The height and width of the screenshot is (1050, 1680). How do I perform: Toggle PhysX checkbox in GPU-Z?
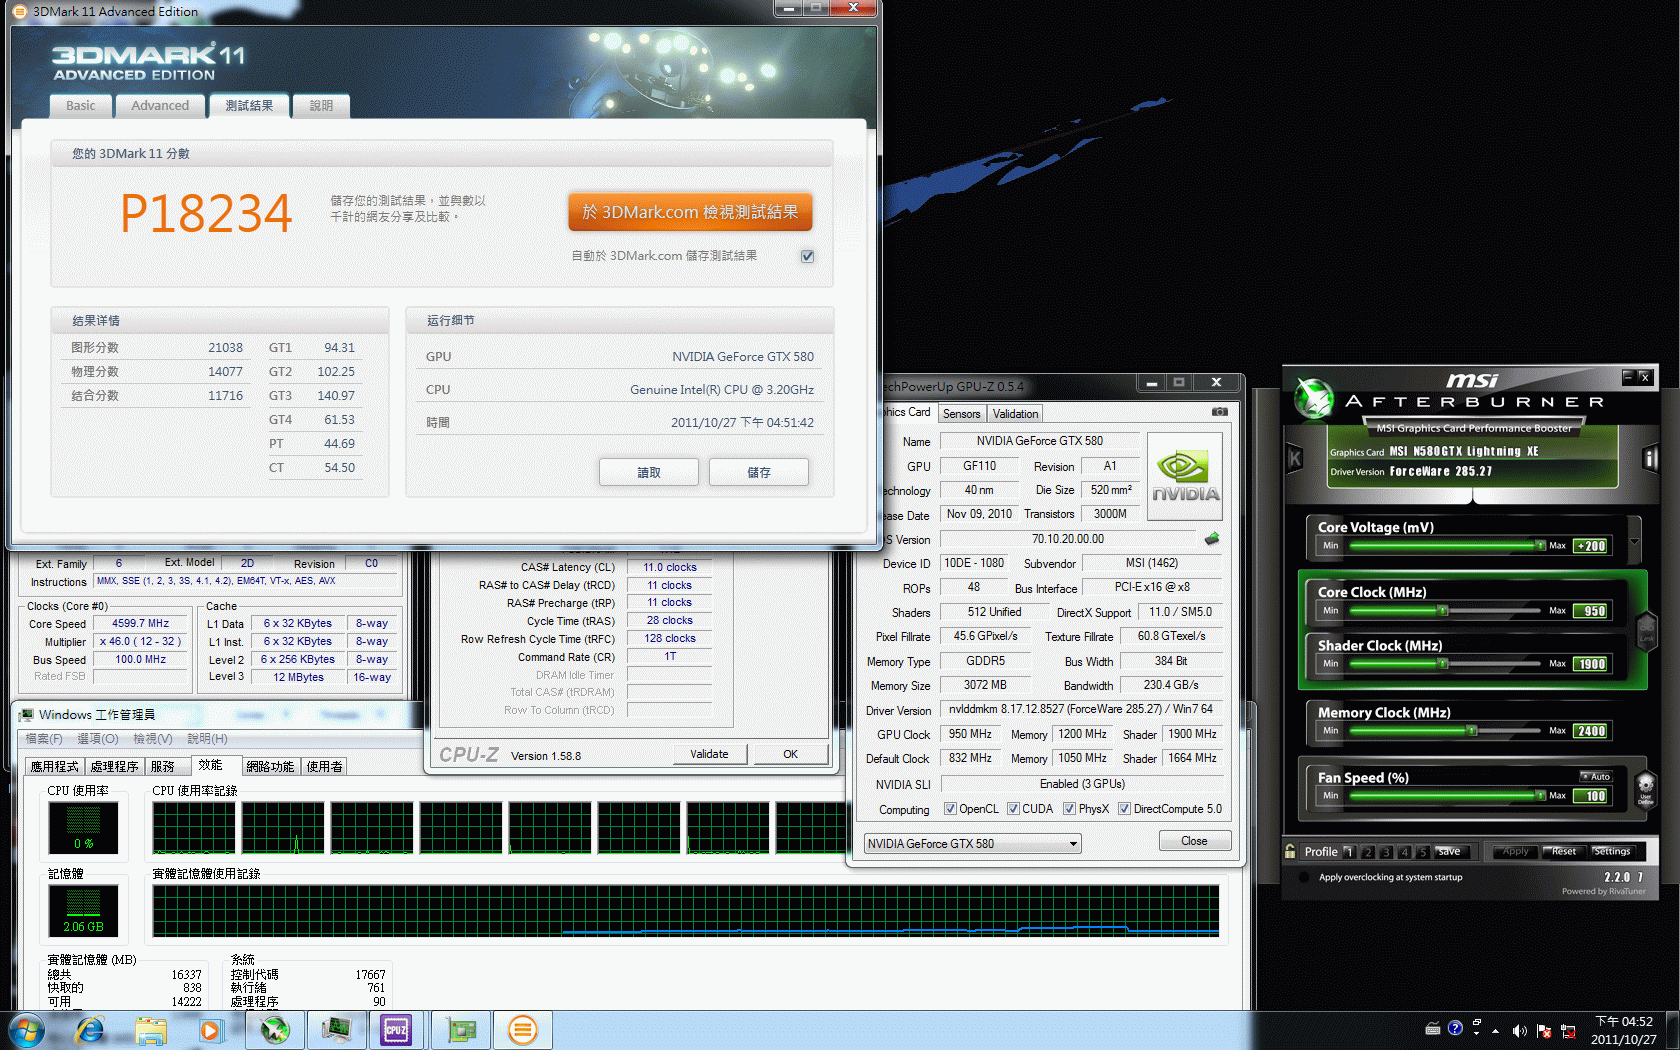click(1069, 809)
